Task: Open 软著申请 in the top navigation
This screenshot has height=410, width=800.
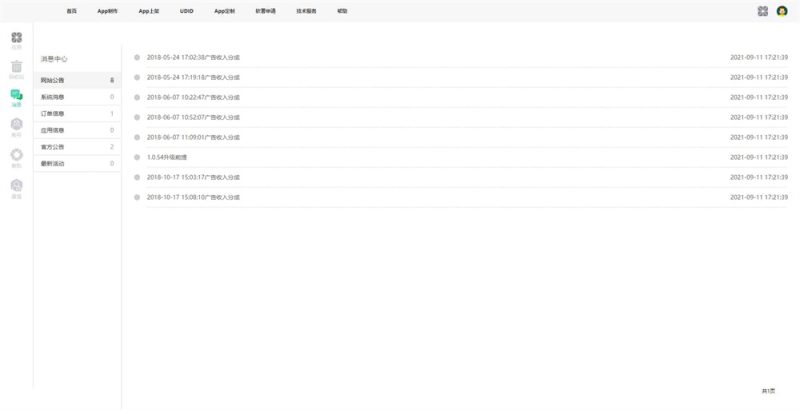Action: [265, 11]
